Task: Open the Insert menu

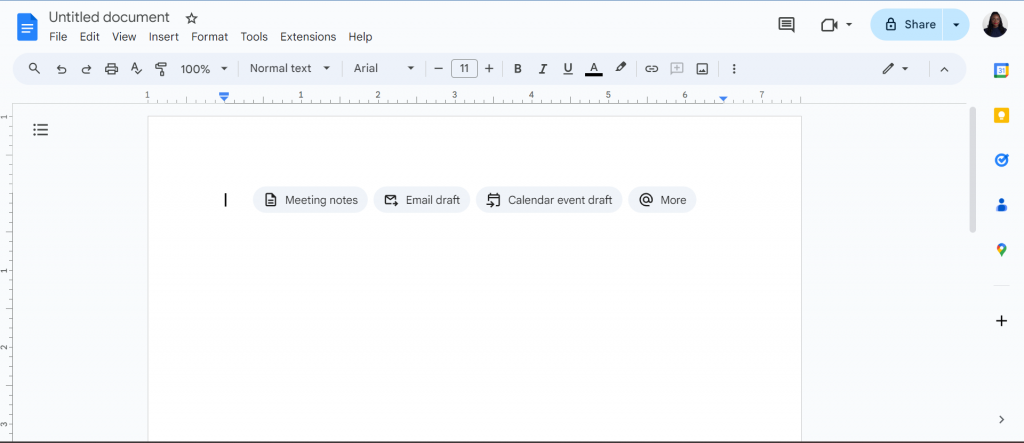Action: [x=163, y=37]
